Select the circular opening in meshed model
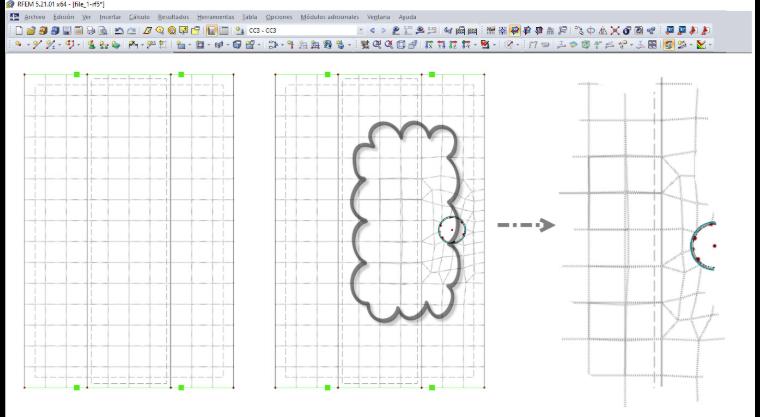The height and width of the screenshot is (417, 760). coord(452,230)
